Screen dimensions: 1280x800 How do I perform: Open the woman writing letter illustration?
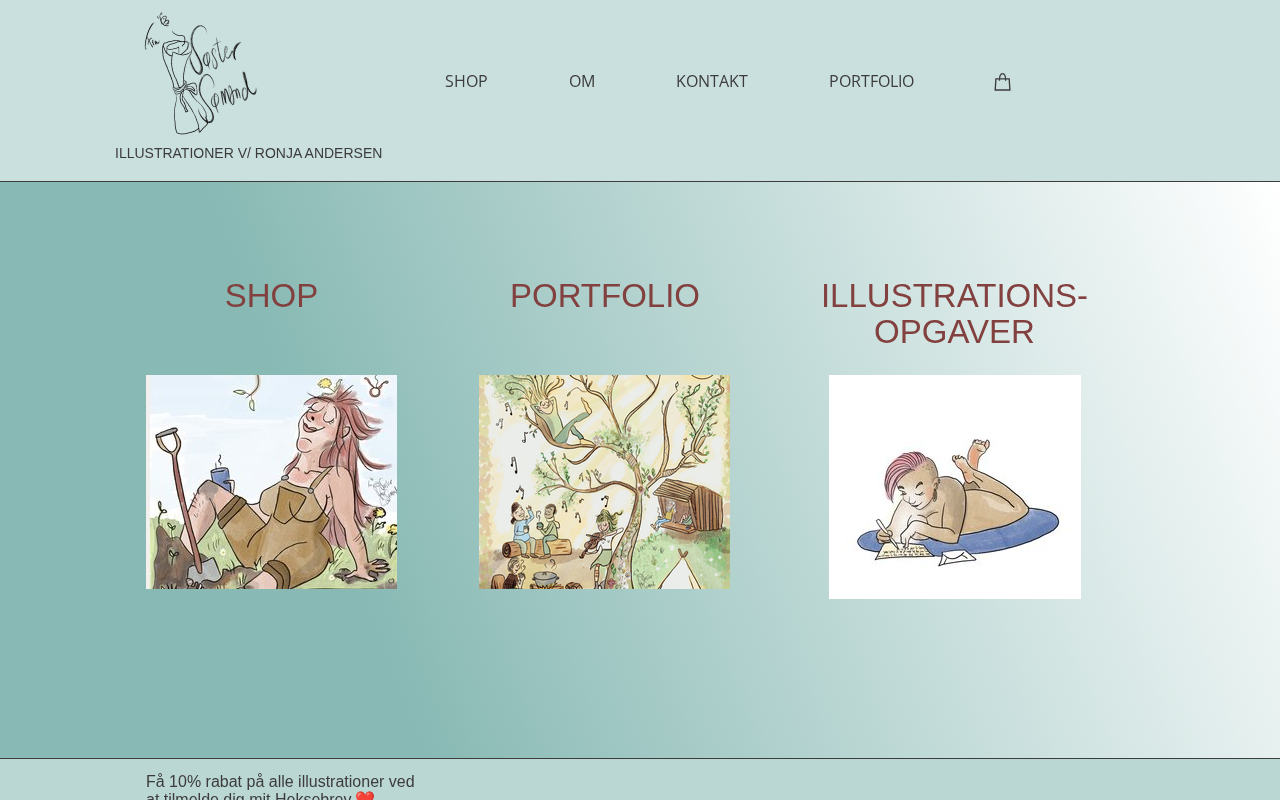tap(955, 487)
